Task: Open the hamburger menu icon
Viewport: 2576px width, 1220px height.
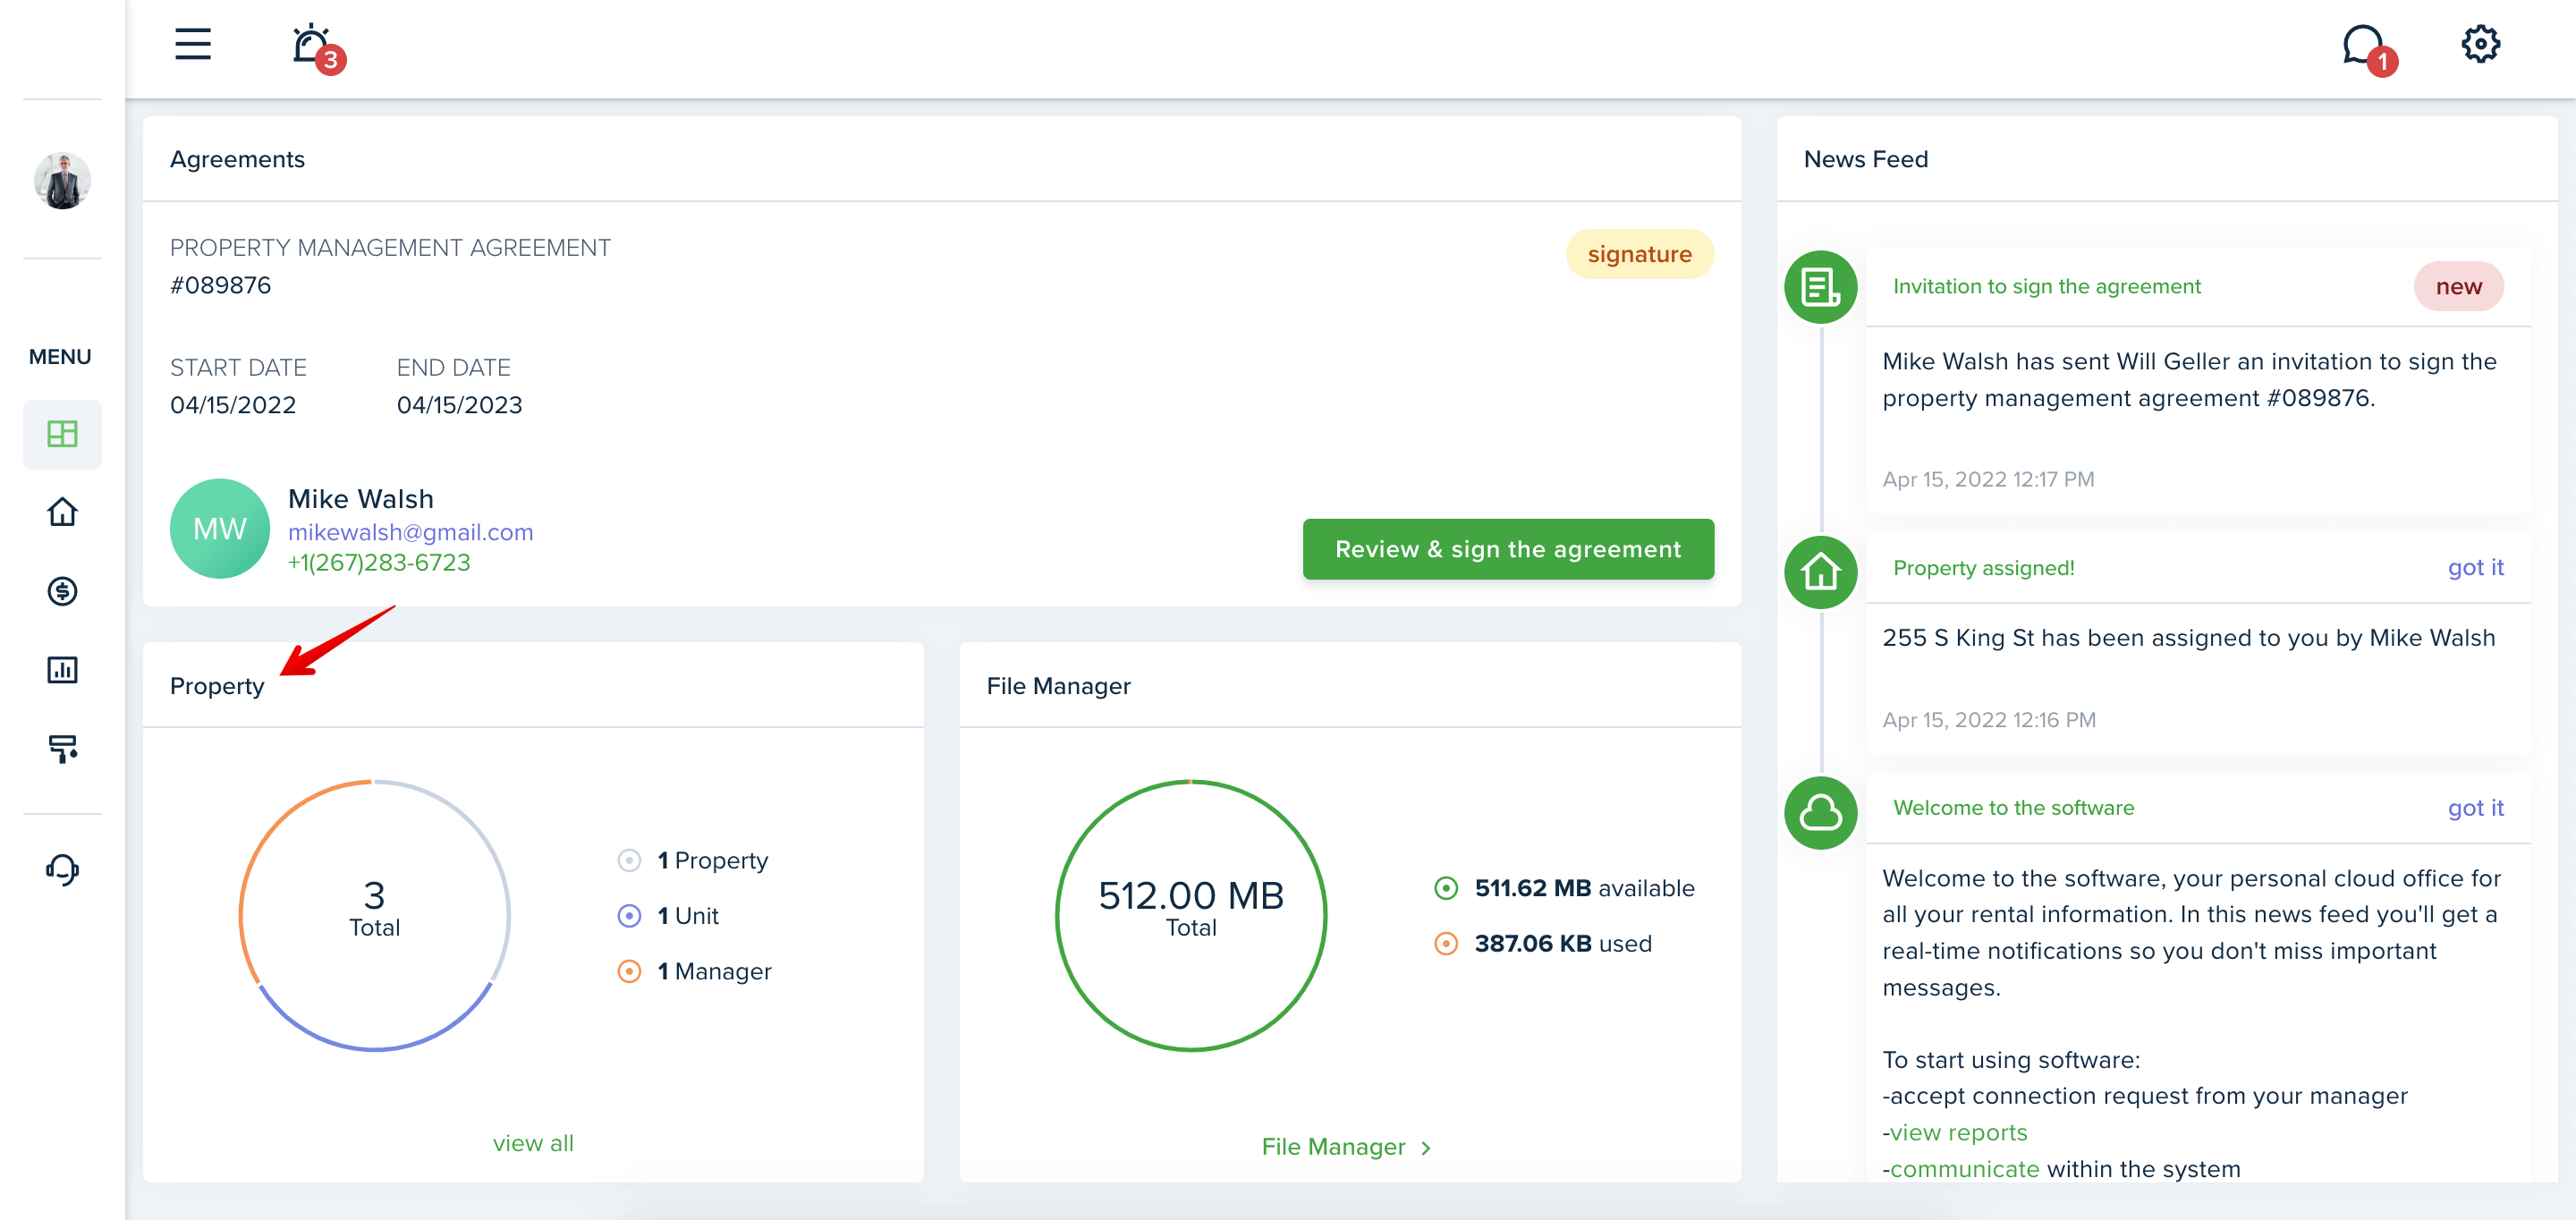Action: (193, 44)
